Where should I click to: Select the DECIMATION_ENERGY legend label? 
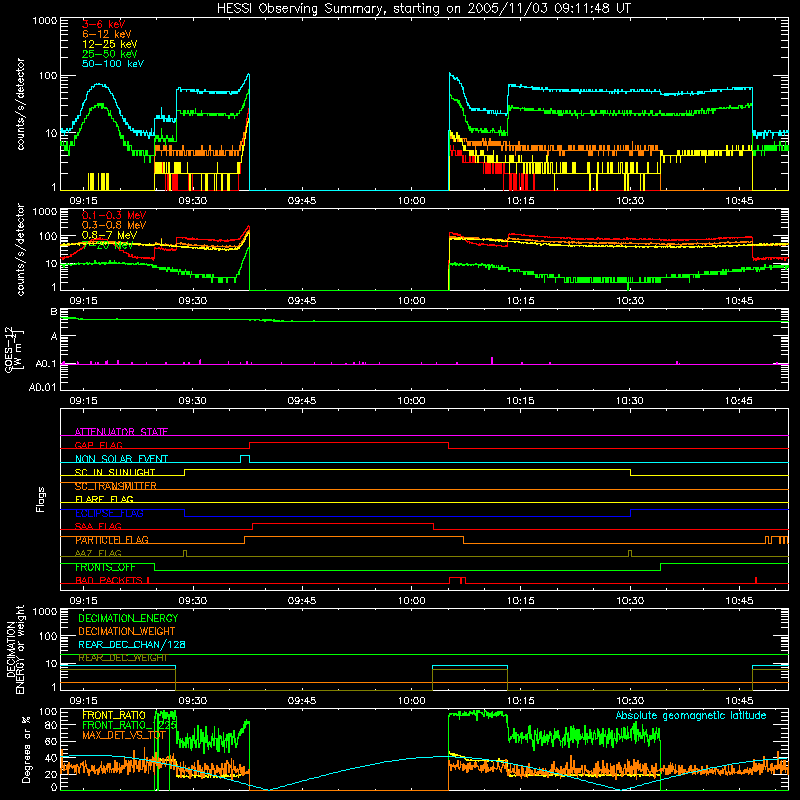point(128,618)
